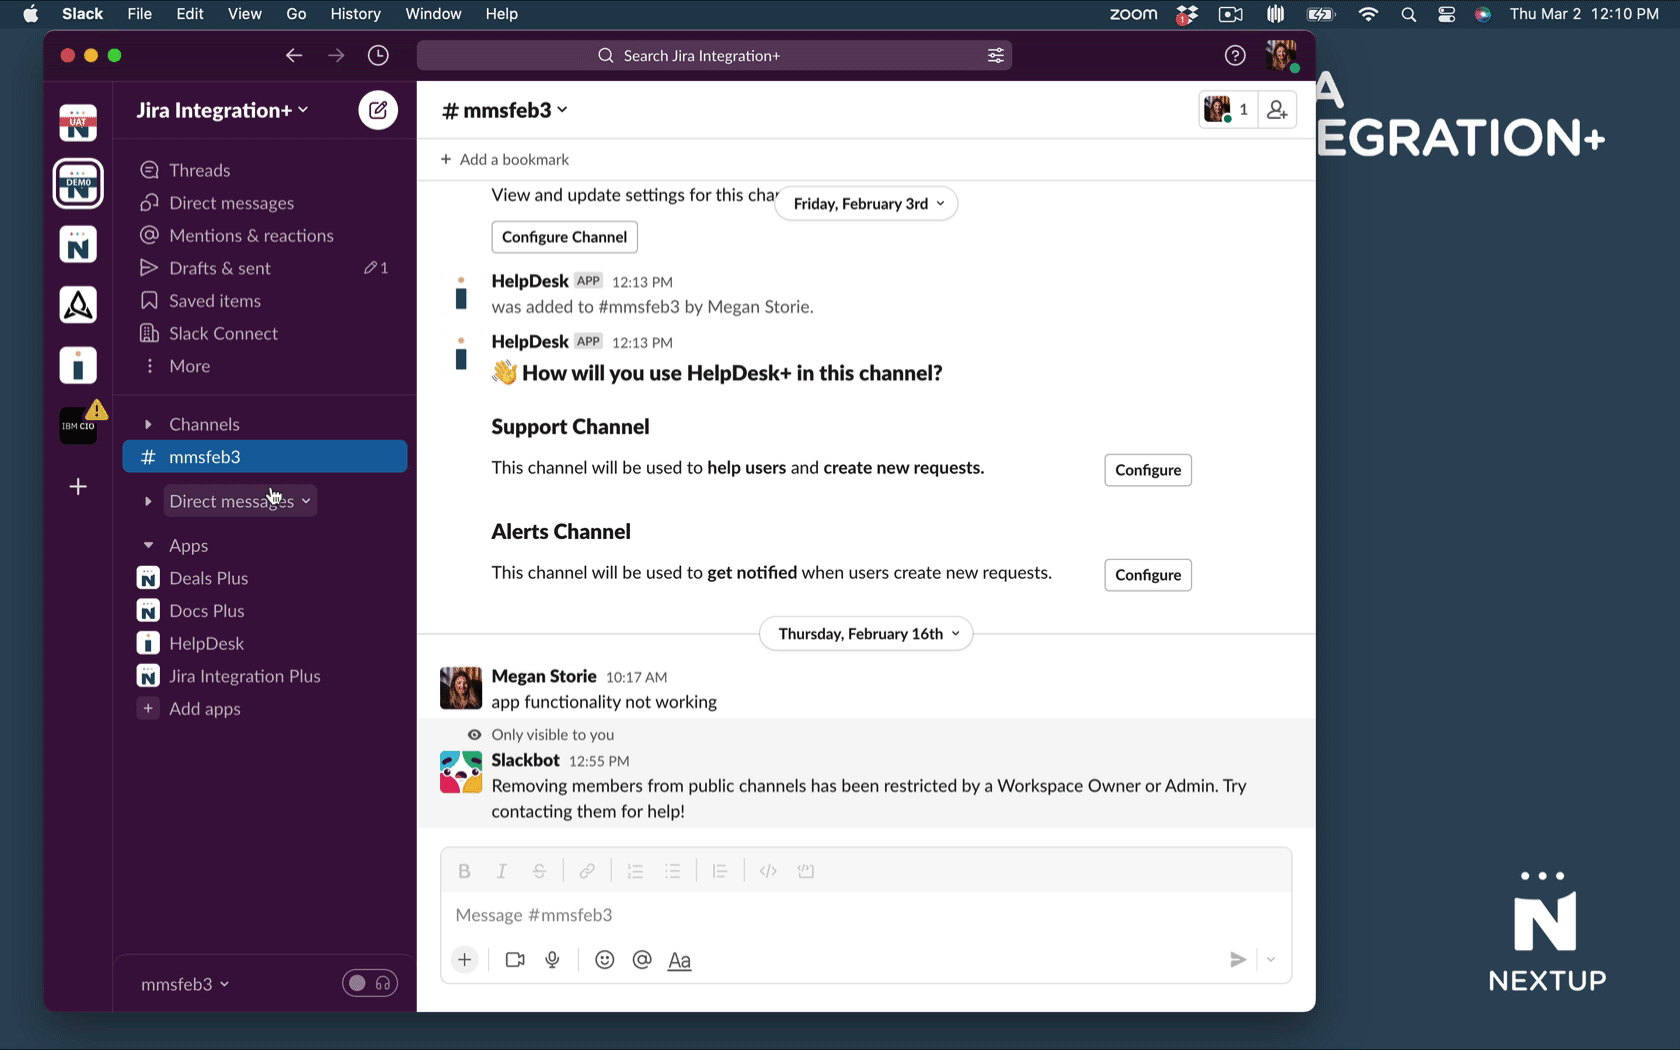Image resolution: width=1680 pixels, height=1050 pixels.
Task: Switch to the IBM CIO workspace
Action: coord(78,426)
